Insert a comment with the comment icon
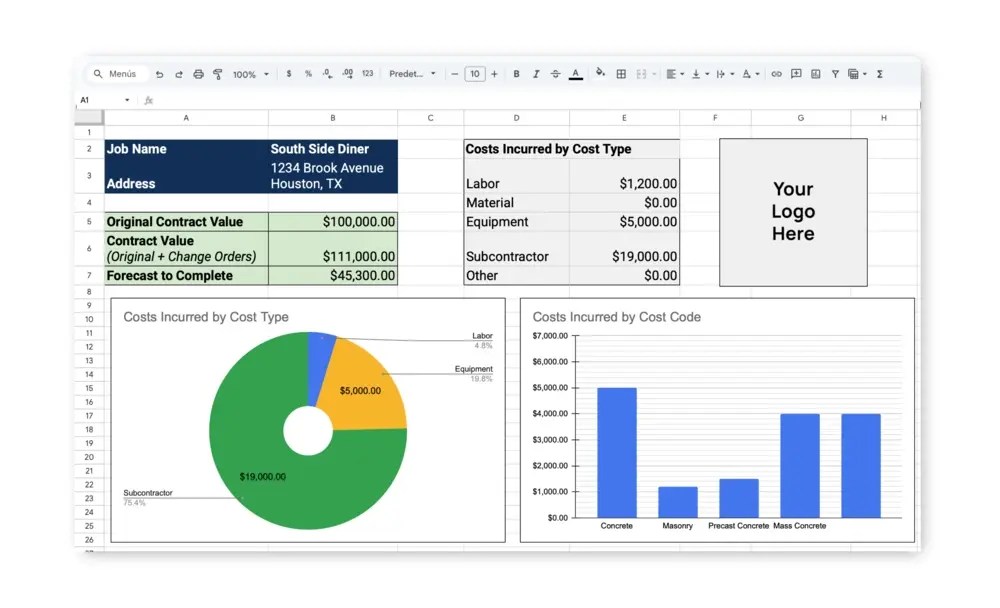The height and width of the screenshot is (608, 1000). coord(797,74)
